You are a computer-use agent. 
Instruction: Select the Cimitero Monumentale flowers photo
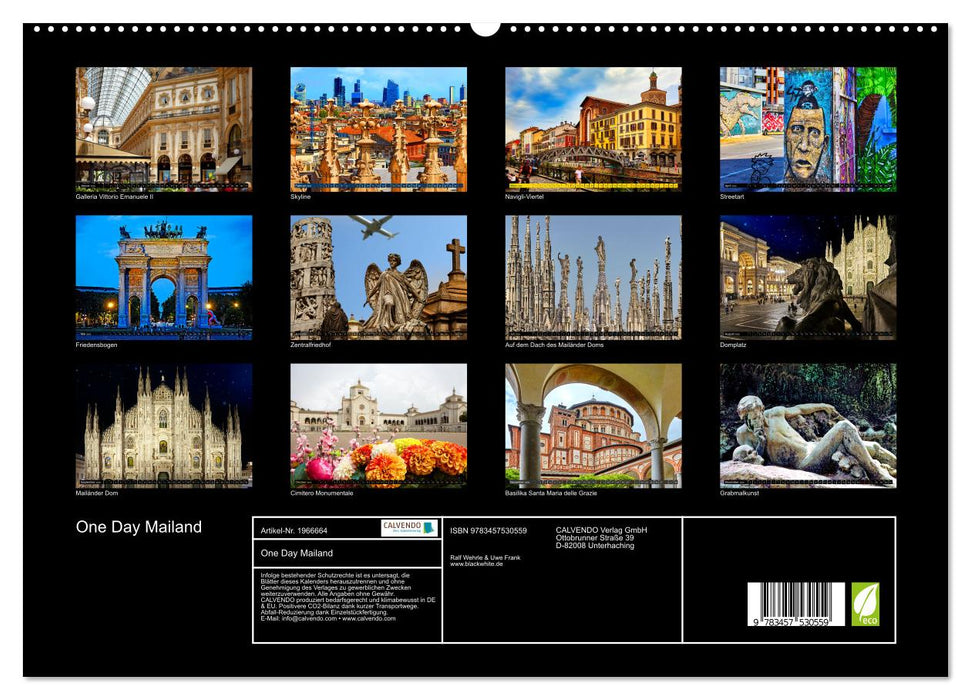[378, 425]
